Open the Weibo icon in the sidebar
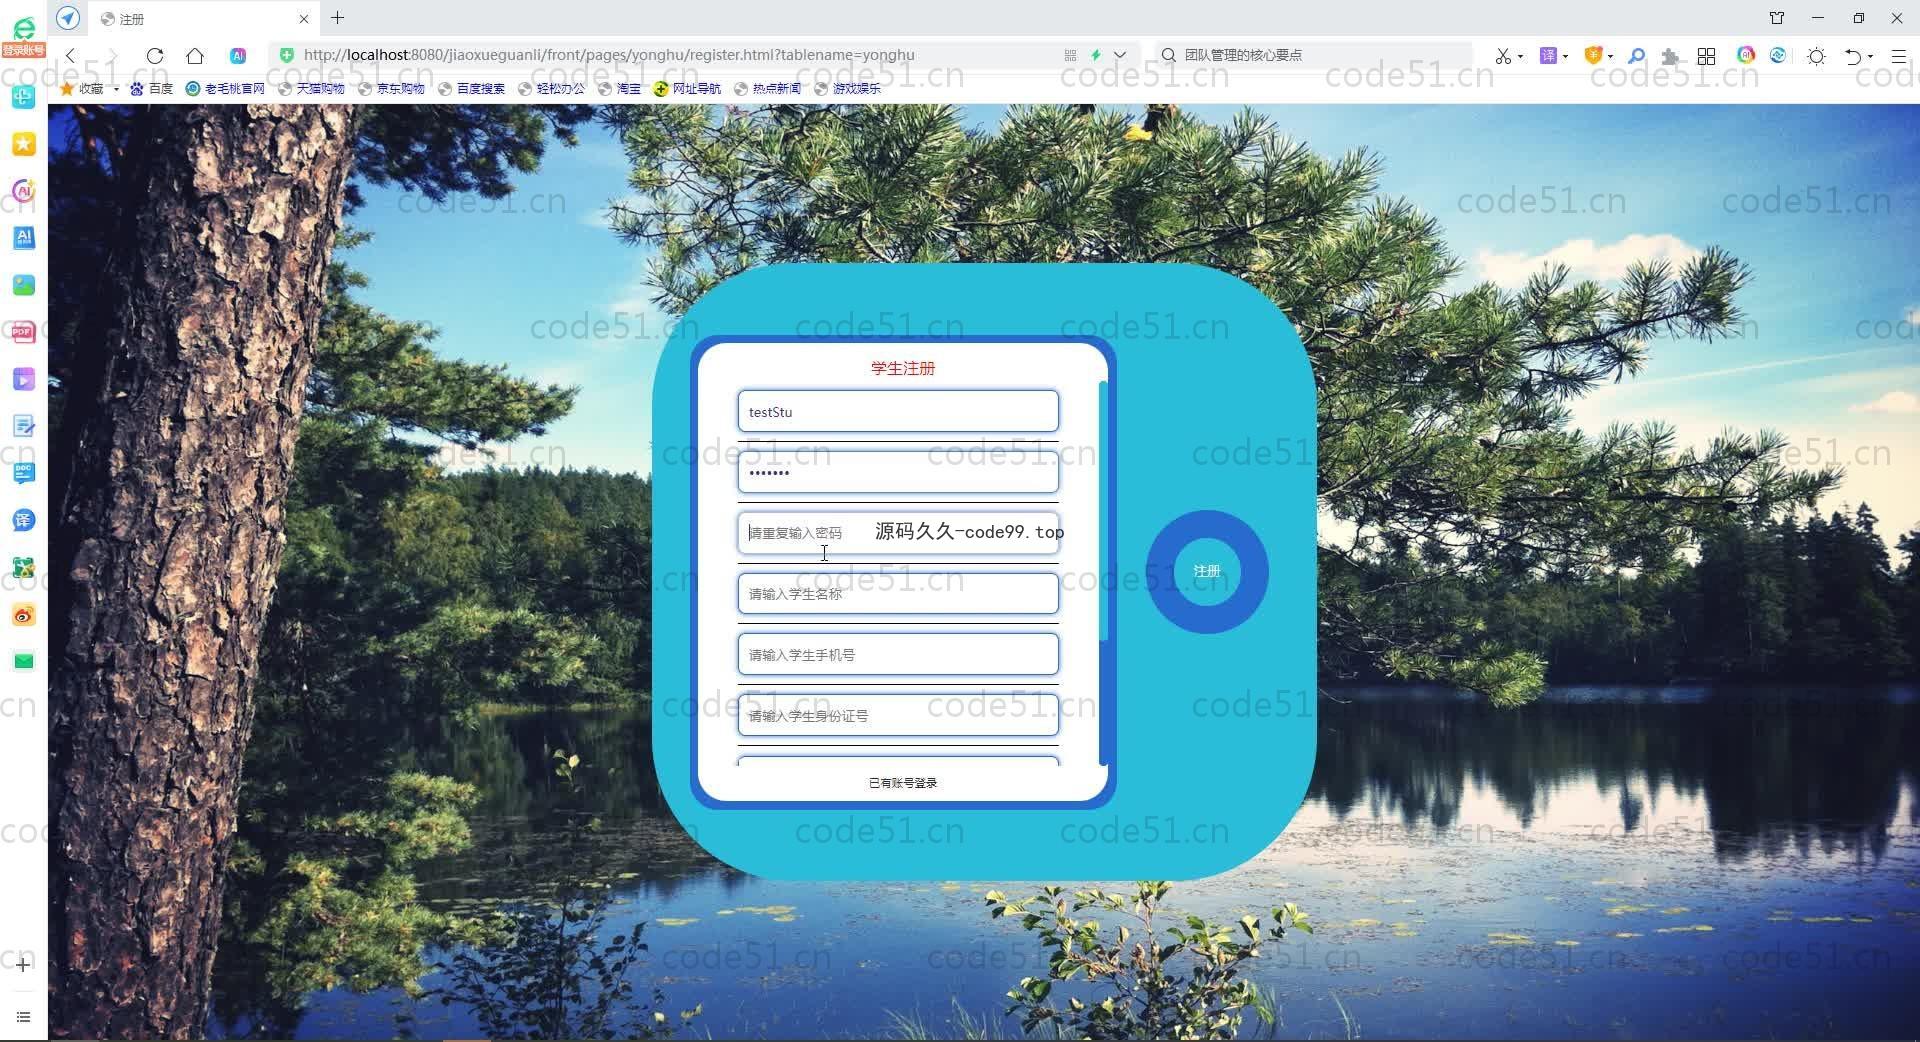 click(23, 615)
